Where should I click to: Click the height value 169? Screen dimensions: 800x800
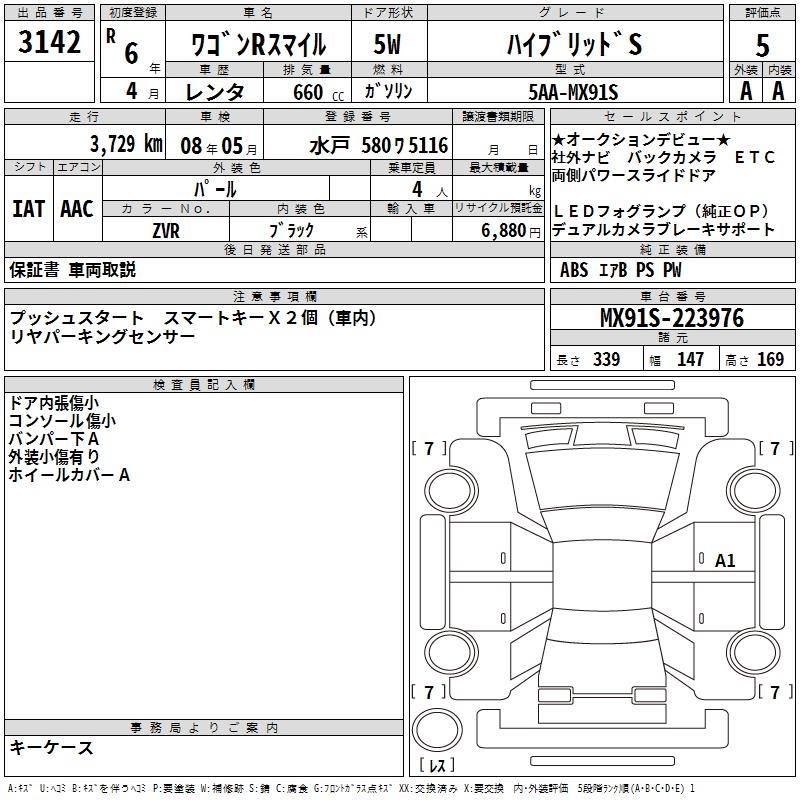(770, 359)
